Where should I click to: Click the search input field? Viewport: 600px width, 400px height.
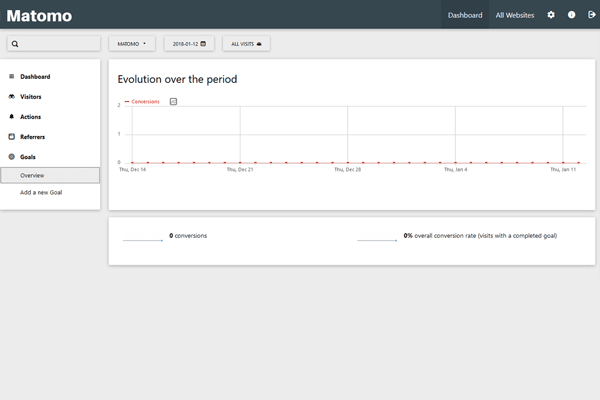coord(55,44)
